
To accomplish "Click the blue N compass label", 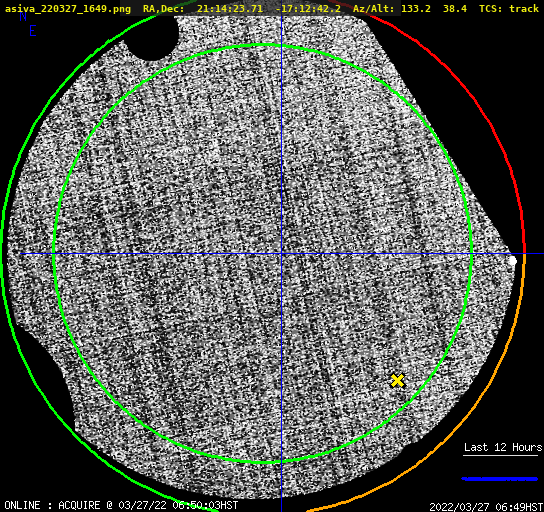I will tap(23, 16).
